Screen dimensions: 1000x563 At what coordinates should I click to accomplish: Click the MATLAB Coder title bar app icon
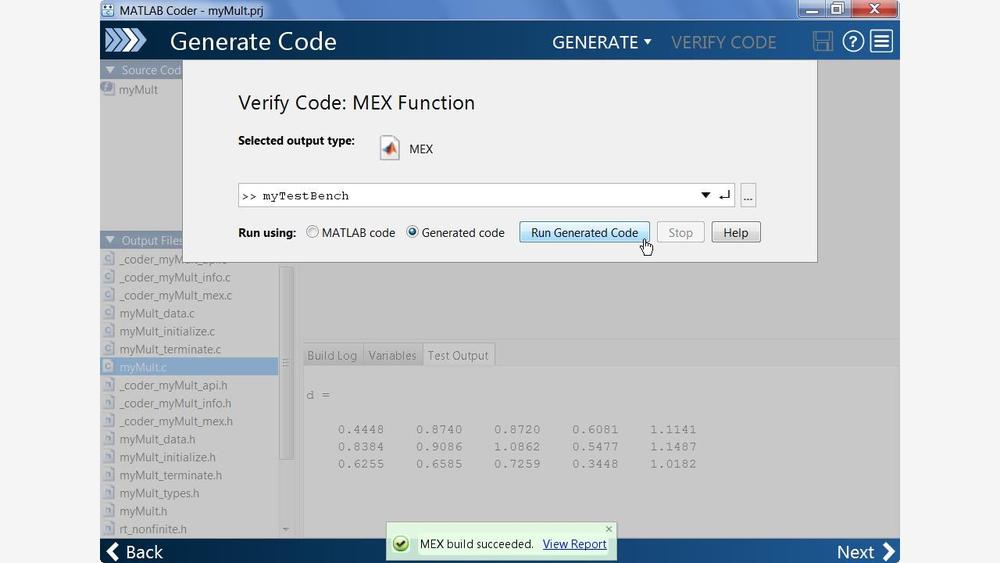pos(108,10)
